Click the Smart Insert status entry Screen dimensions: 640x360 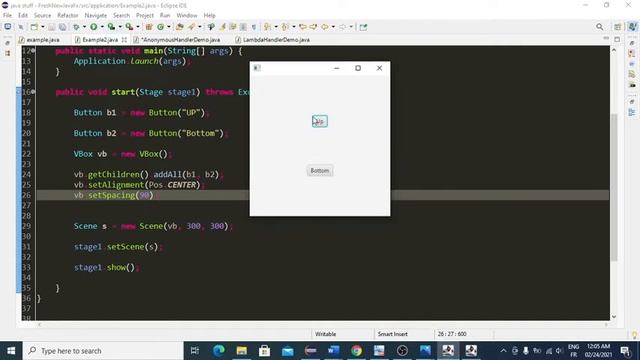point(393,334)
